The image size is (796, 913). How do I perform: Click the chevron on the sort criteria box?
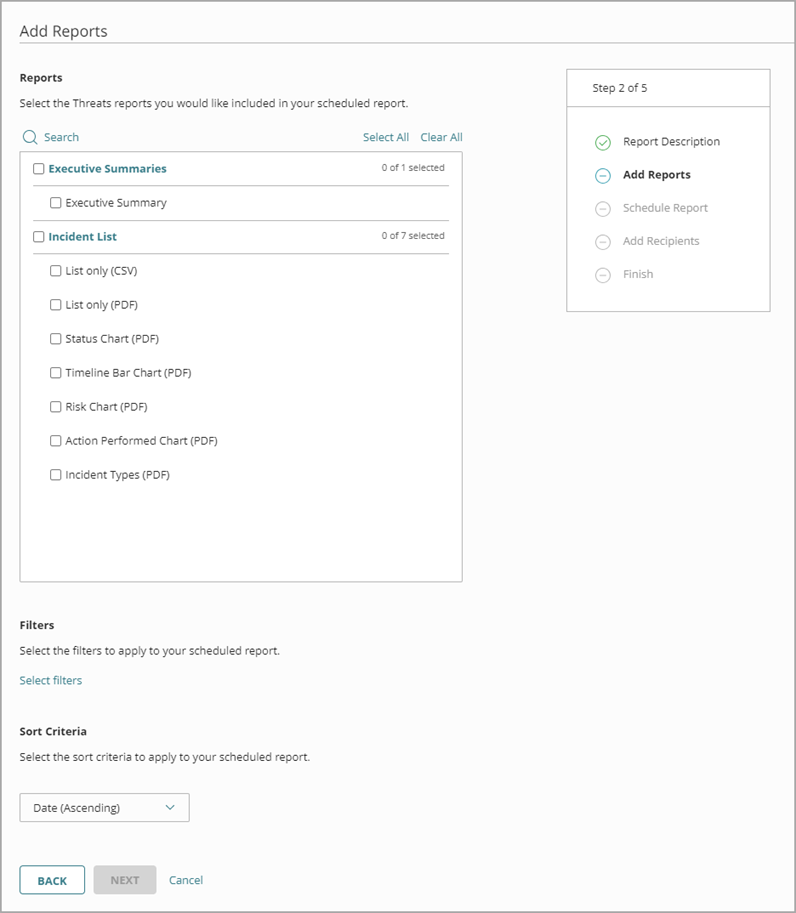(170, 807)
